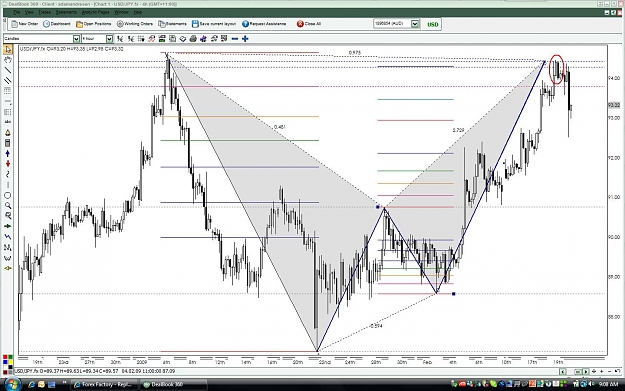Select the arrow pointer tool
Image resolution: width=625 pixels, height=391 pixels.
click(8, 49)
